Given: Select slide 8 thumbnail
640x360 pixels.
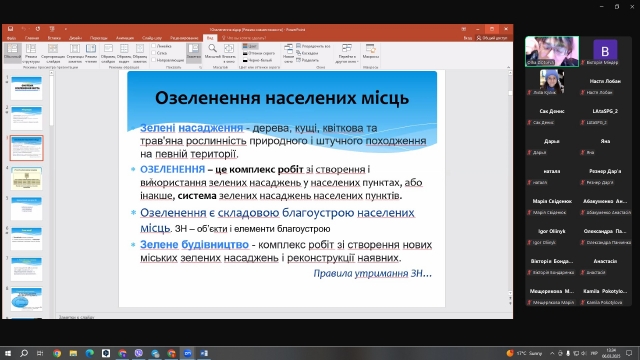Looking at the screenshot, I should point(27,299).
